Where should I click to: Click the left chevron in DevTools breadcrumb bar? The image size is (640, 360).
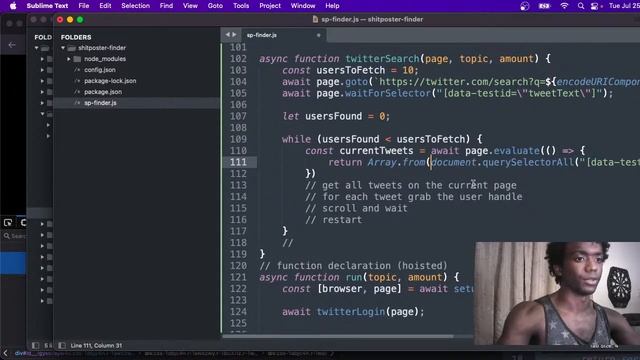5,353
